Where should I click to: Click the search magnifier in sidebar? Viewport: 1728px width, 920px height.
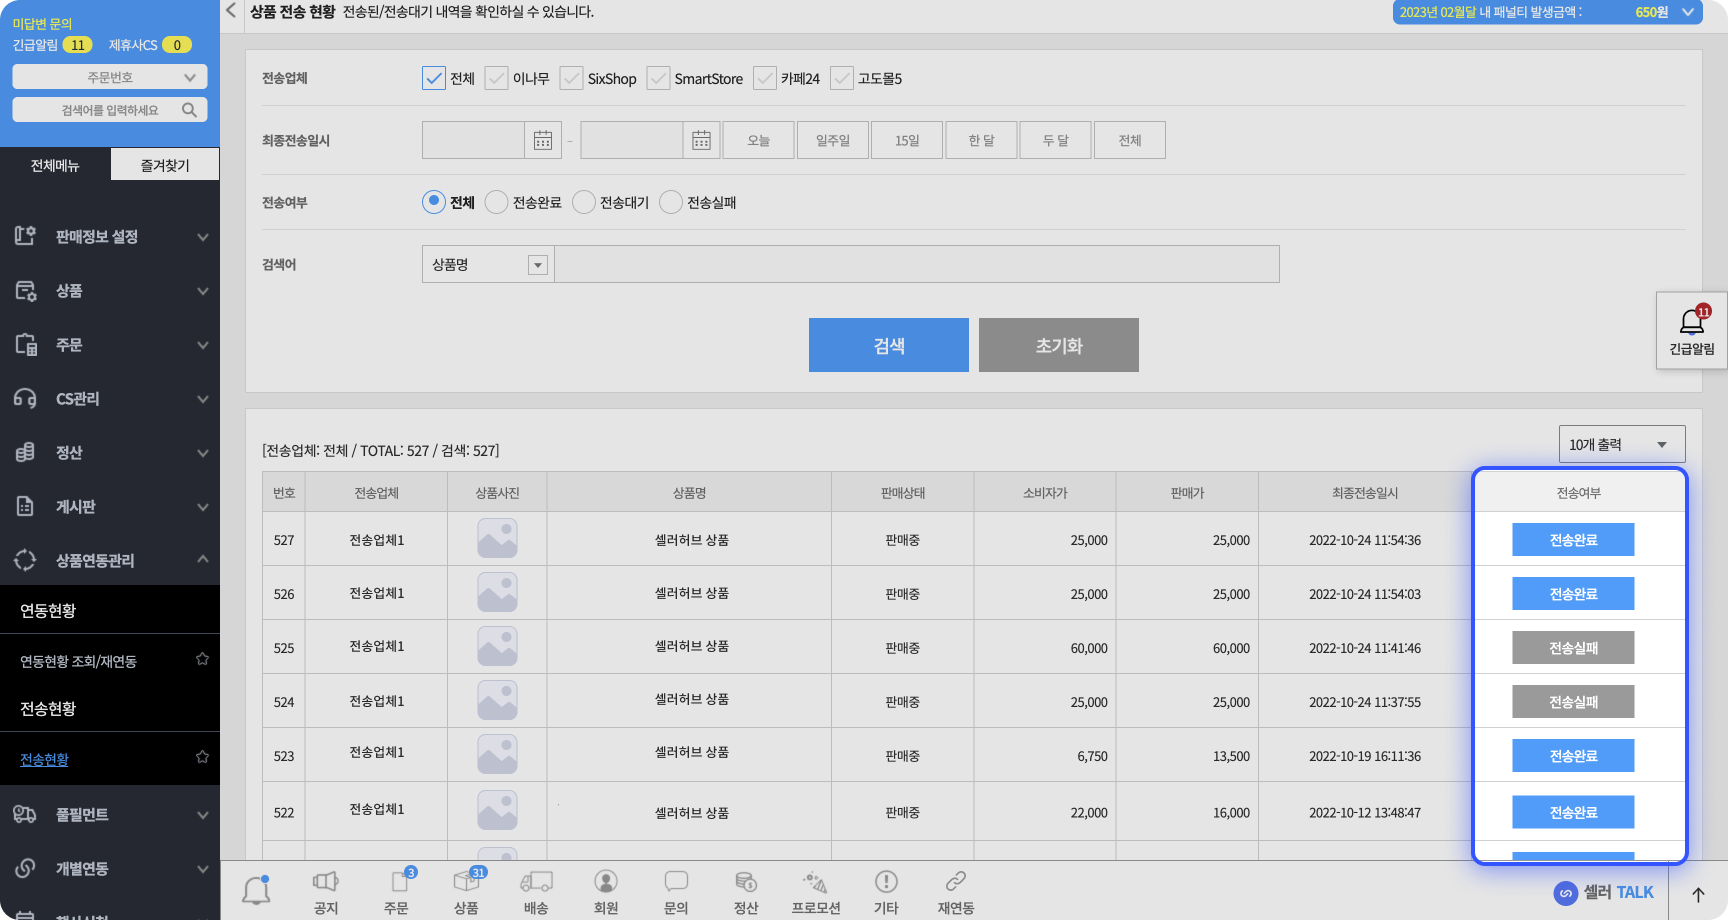pos(189,110)
